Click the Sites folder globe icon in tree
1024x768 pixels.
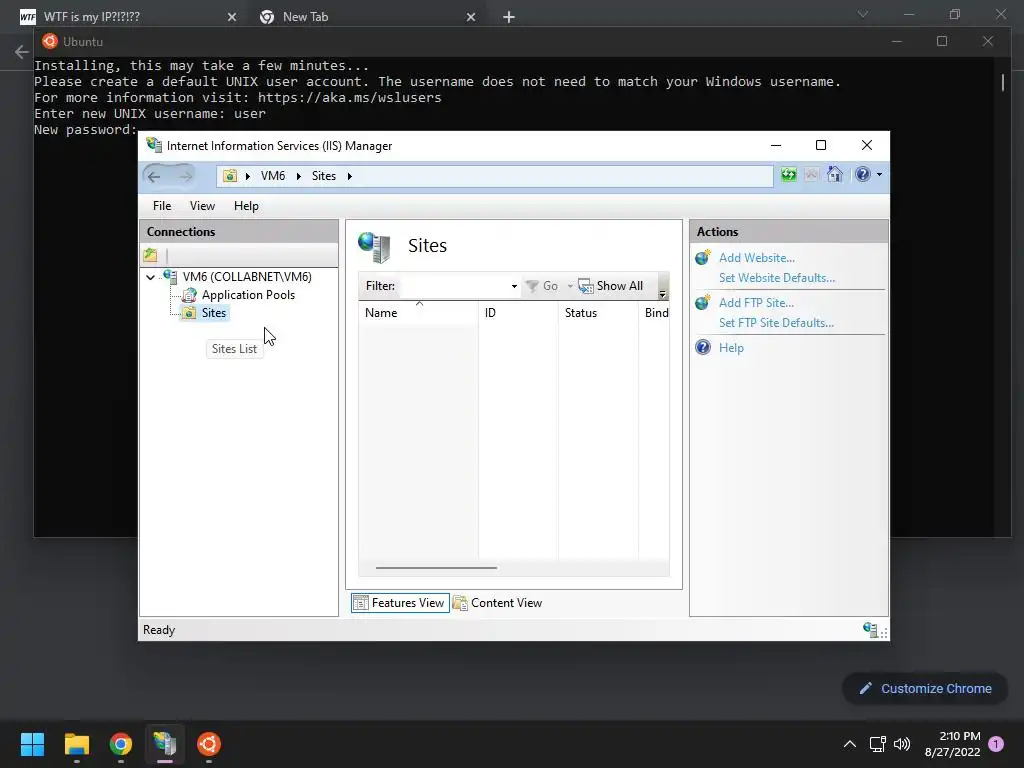click(189, 313)
